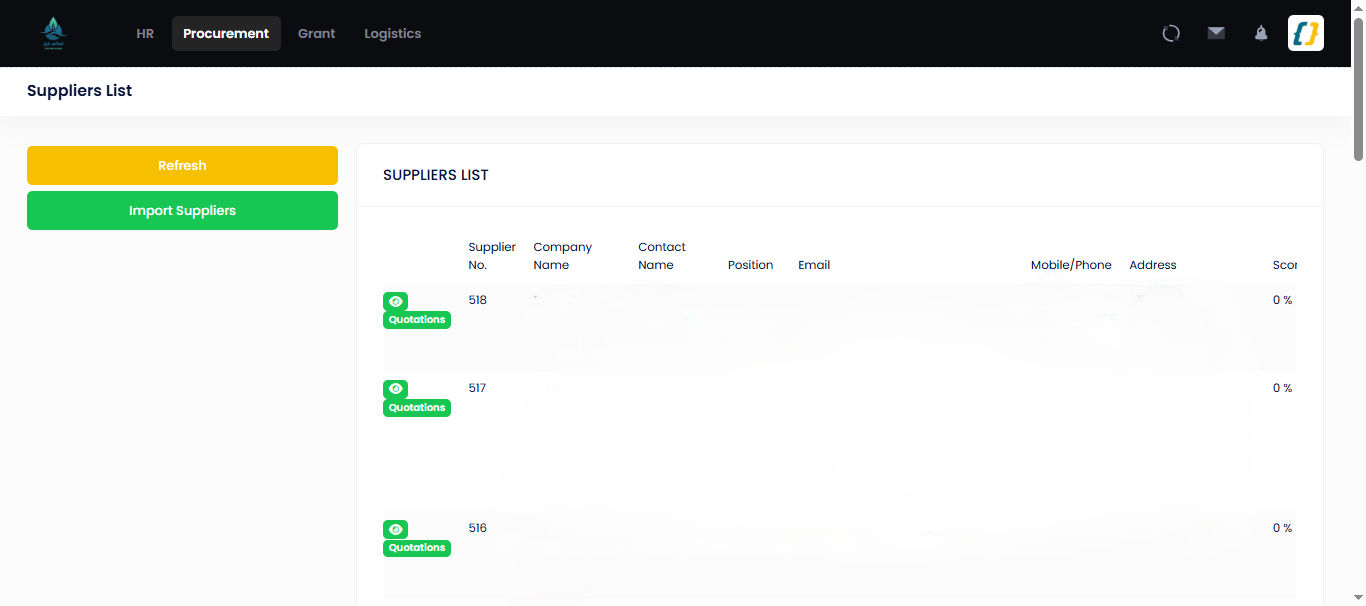1366x606 pixels.
Task: Go to the Grant tab
Action: coord(317,33)
